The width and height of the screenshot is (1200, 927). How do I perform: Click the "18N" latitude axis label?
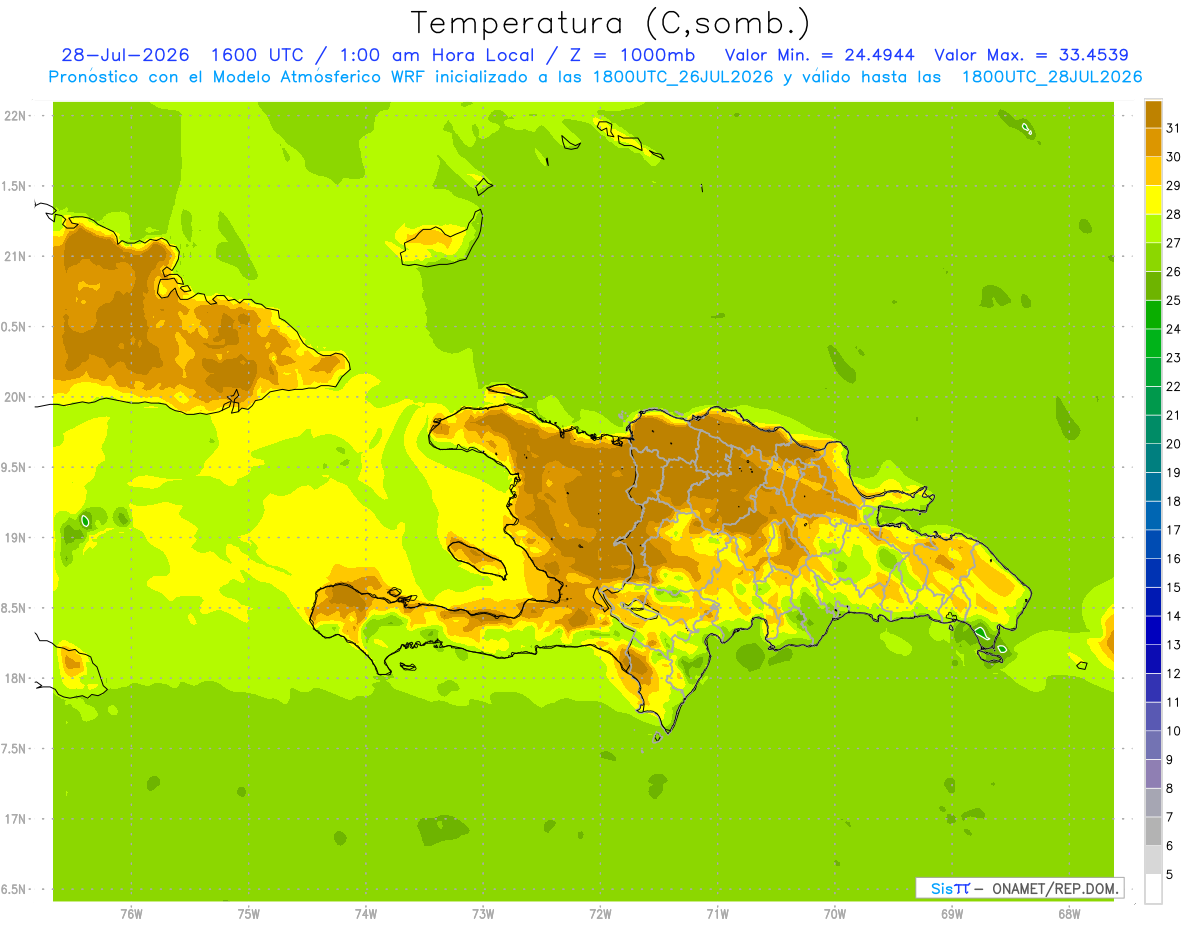(x=15, y=678)
